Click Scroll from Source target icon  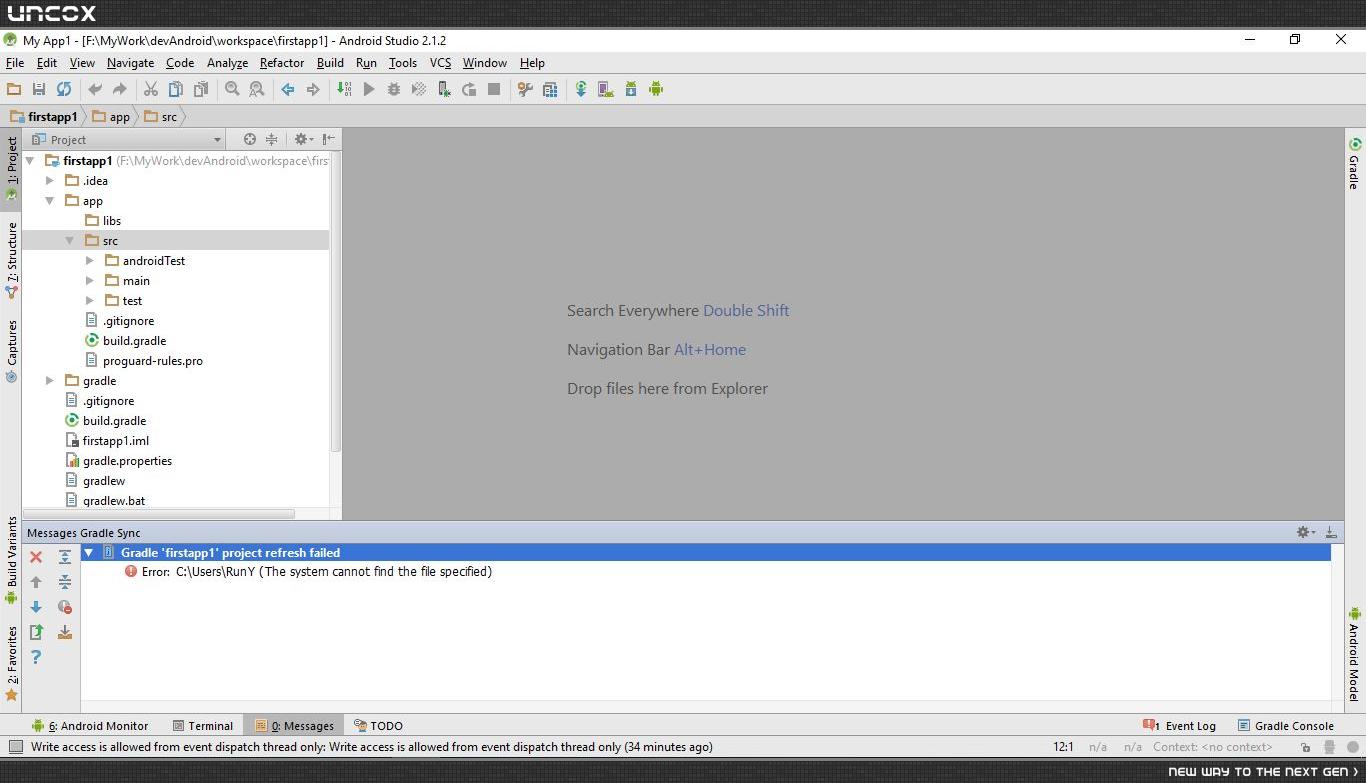click(x=250, y=139)
